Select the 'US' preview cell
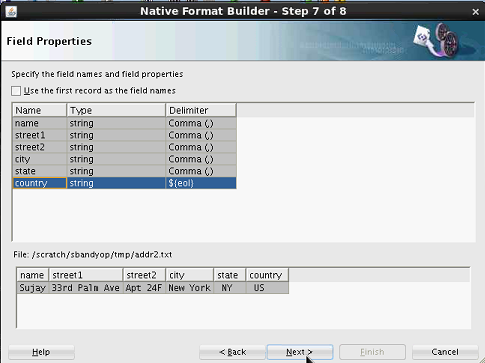Image resolution: width=485 pixels, height=363 pixels. 267,288
